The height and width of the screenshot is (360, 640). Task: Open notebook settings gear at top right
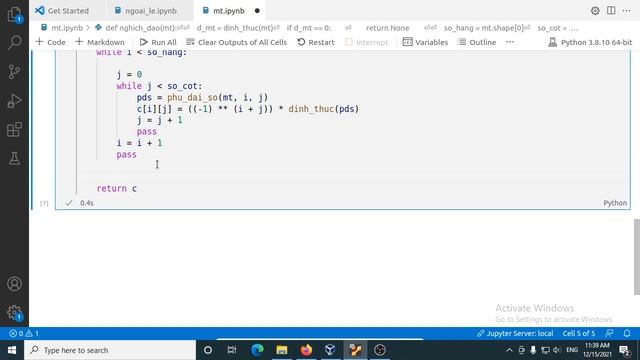click(x=595, y=11)
